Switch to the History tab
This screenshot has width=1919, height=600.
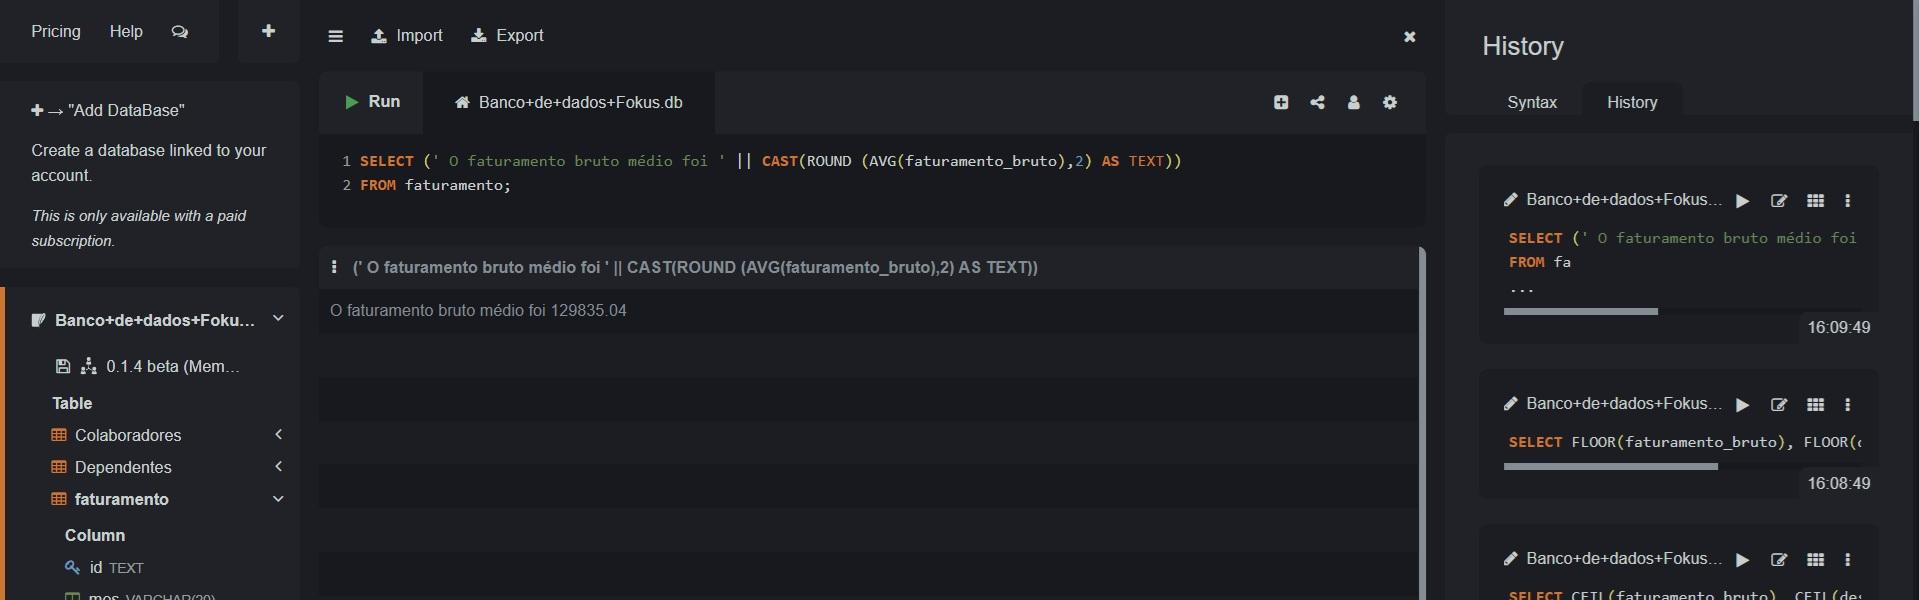coord(1632,102)
